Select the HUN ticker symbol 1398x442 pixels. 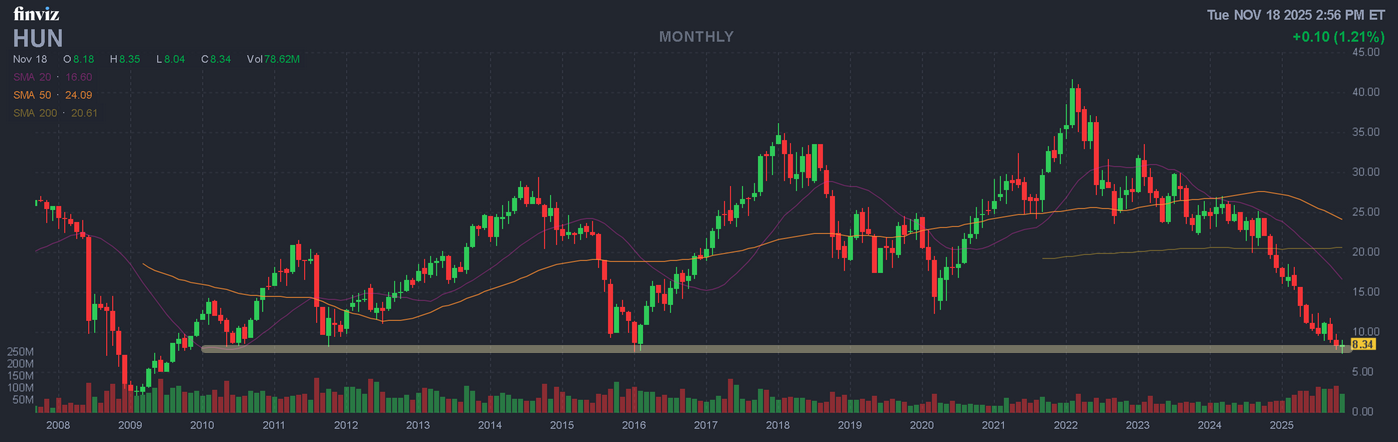[38, 38]
